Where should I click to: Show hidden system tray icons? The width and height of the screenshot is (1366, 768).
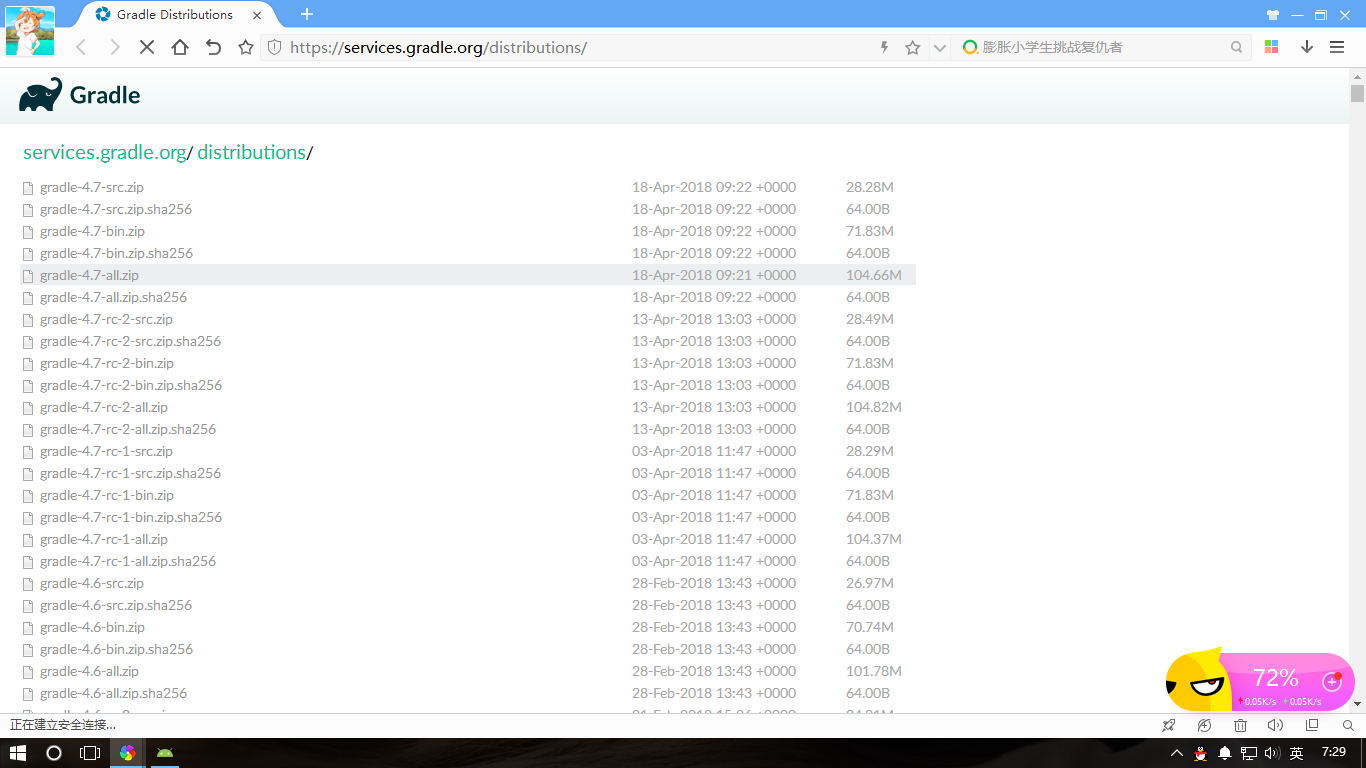click(1177, 753)
